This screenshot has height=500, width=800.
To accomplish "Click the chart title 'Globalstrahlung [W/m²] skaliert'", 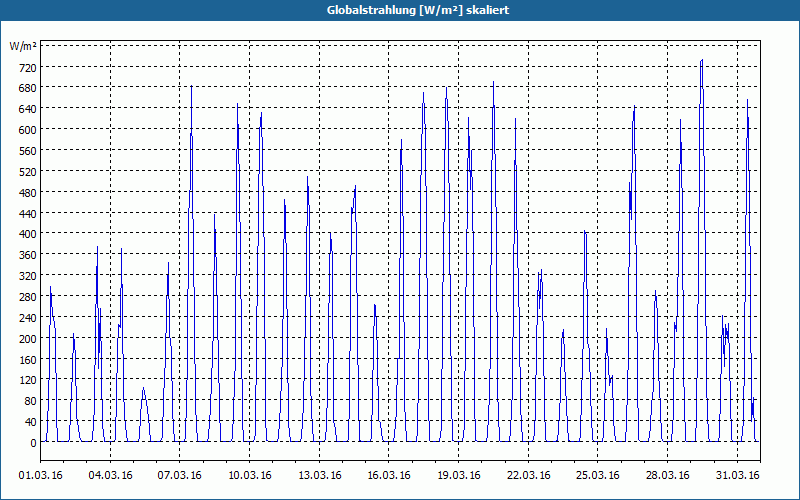I will 417,10.
